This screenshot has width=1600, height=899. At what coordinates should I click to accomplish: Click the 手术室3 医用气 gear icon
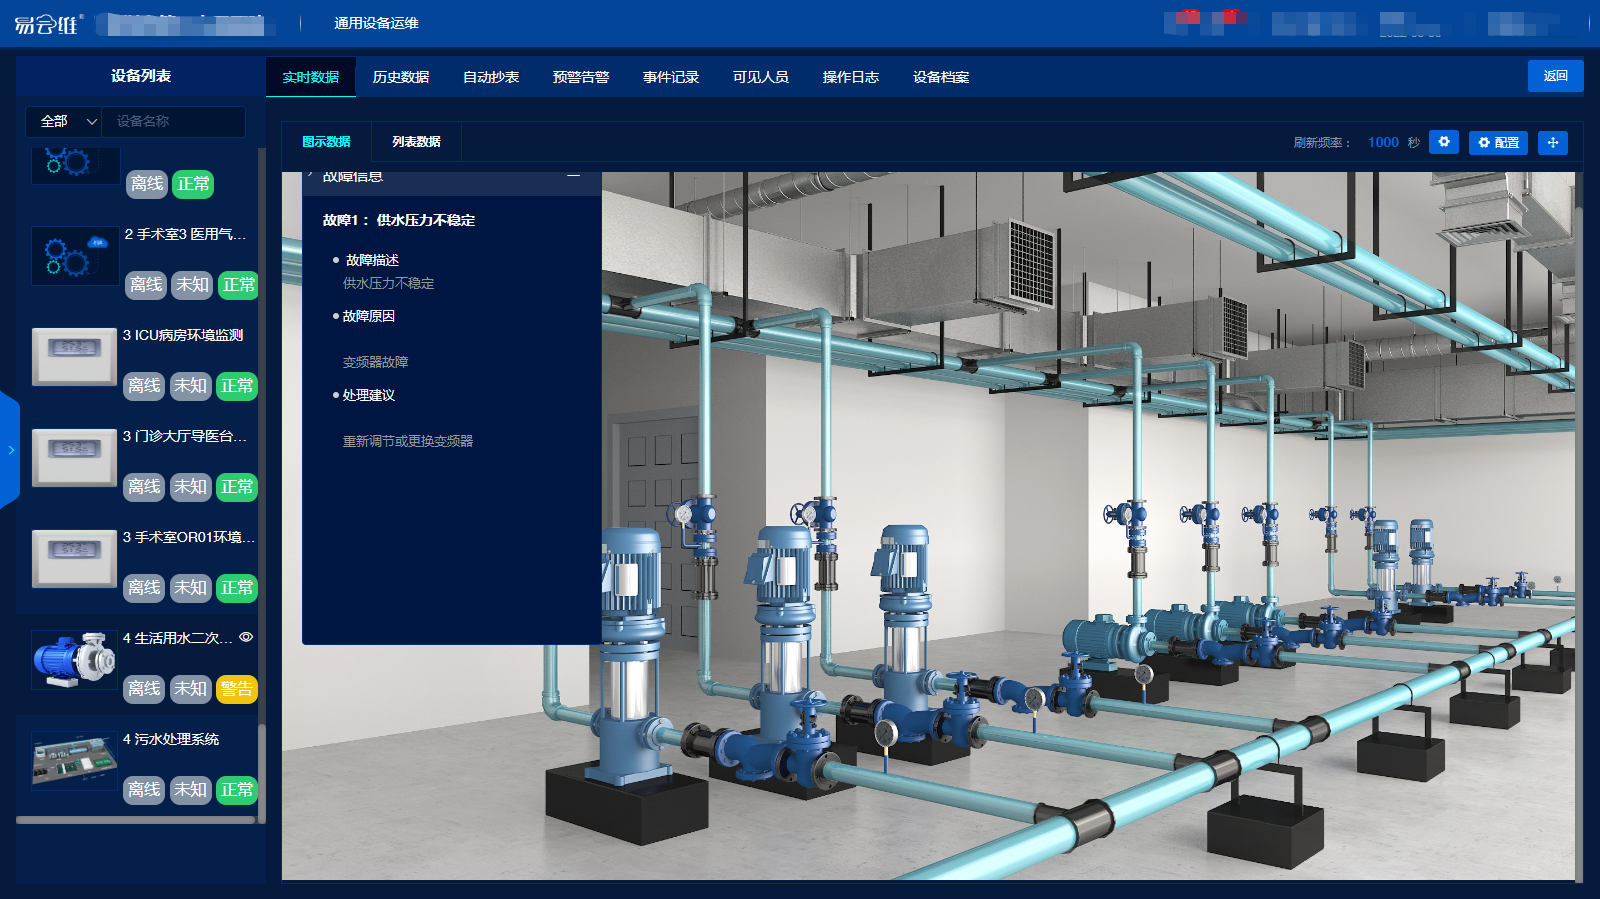tap(74, 256)
